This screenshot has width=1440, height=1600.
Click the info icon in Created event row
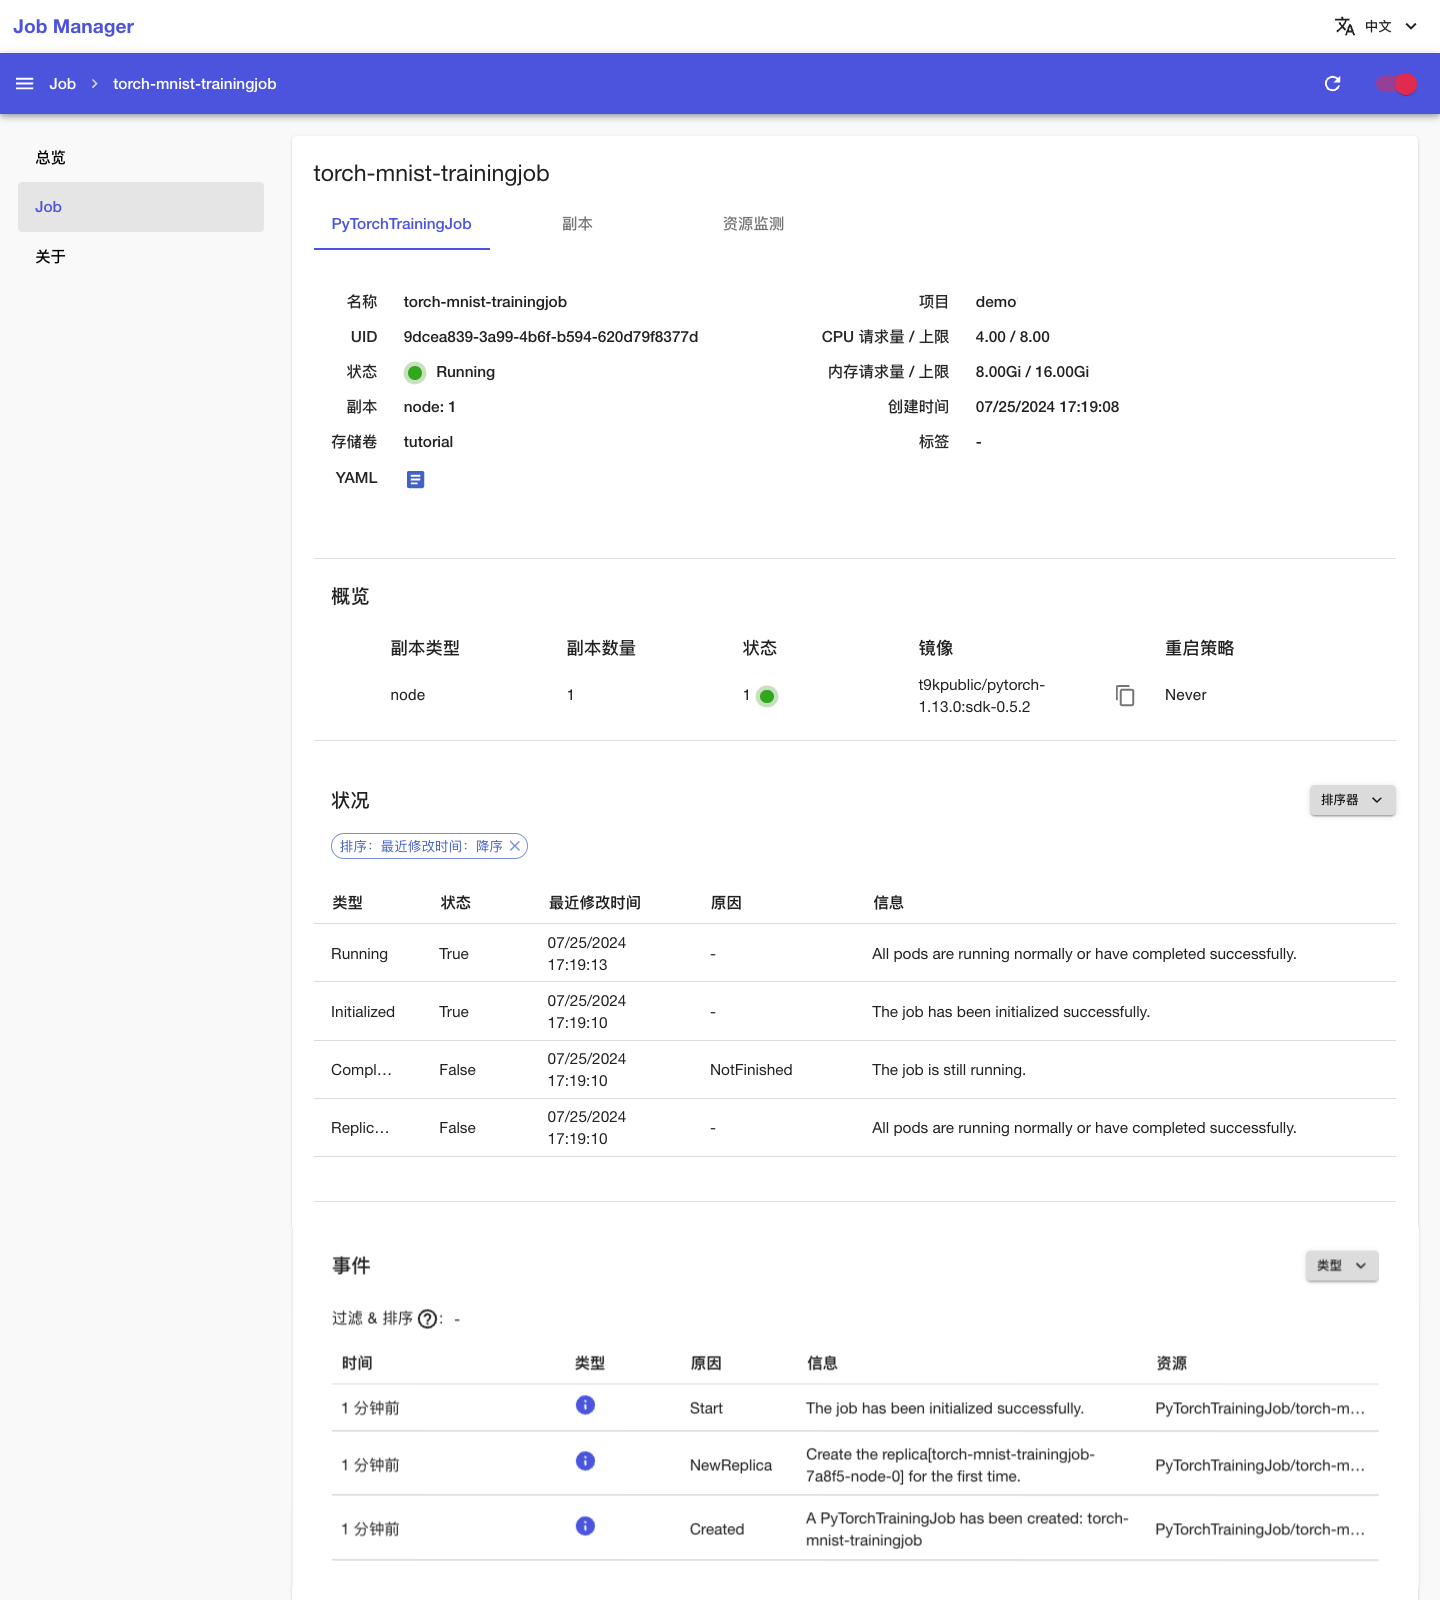tap(586, 1526)
